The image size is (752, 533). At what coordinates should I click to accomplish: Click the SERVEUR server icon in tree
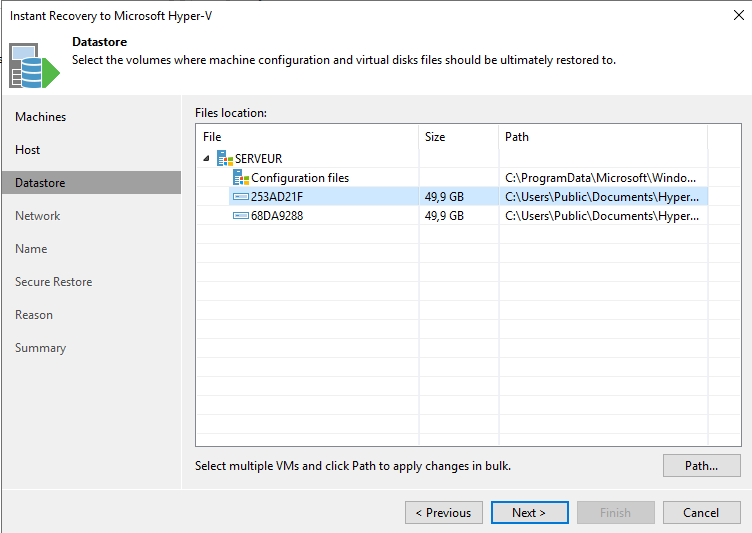point(224,158)
